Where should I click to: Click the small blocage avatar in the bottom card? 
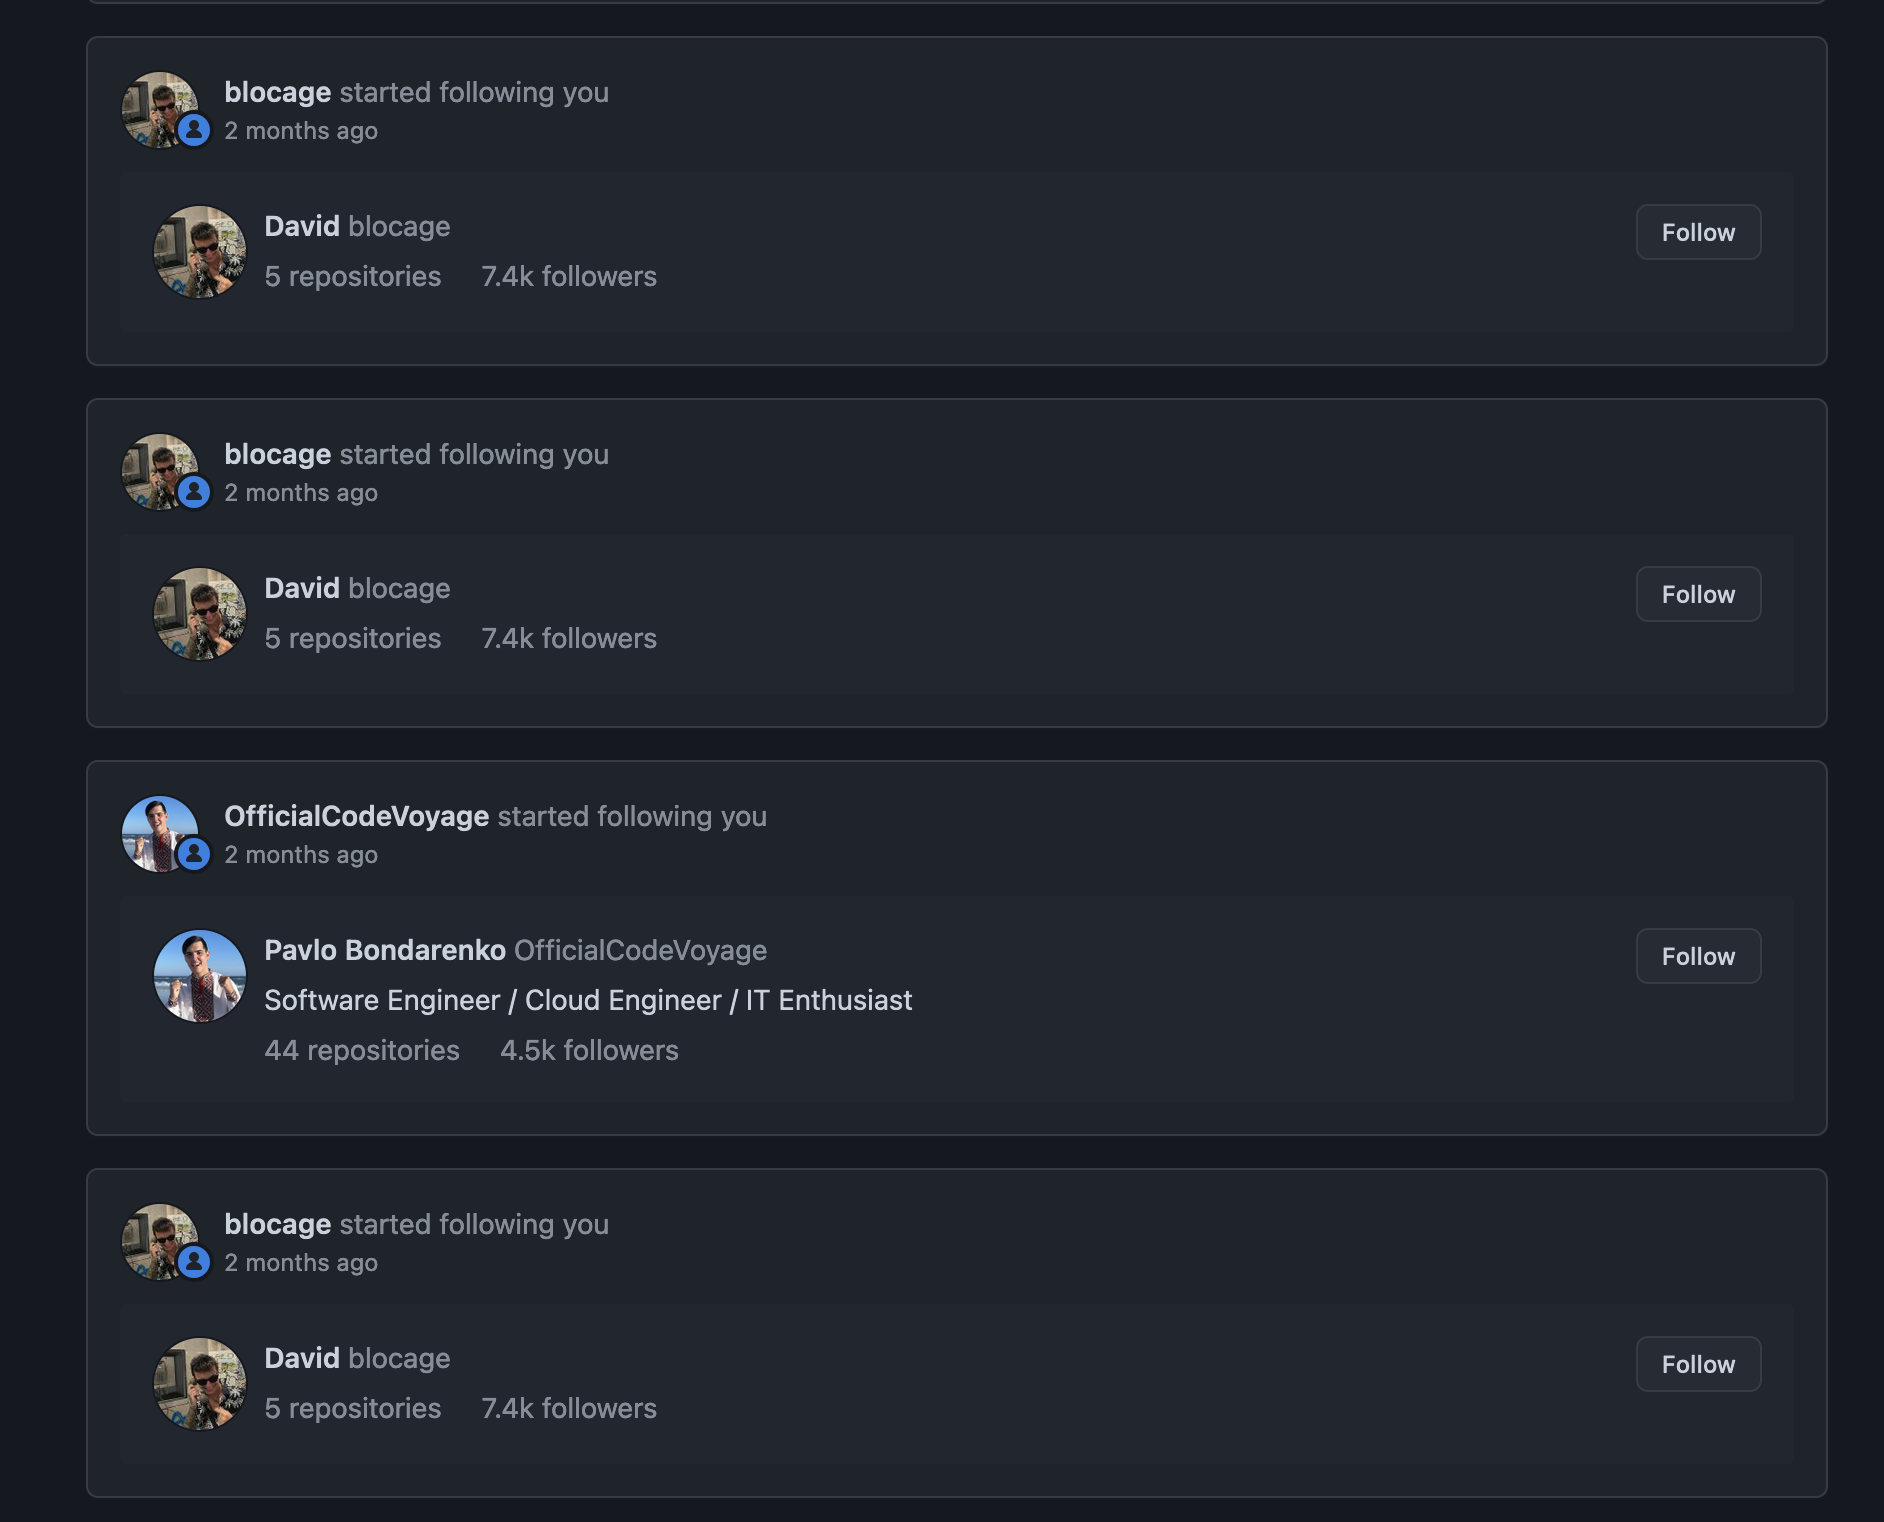pos(160,1241)
